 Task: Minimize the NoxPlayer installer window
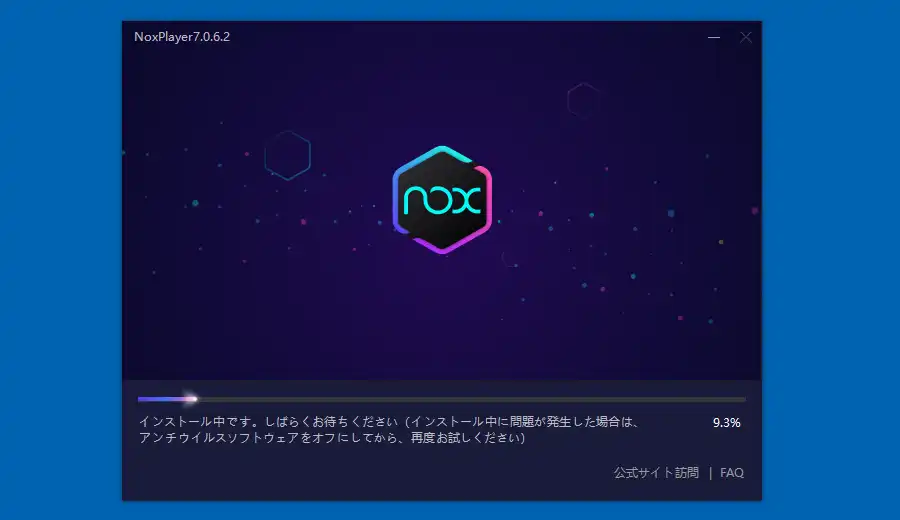point(714,37)
